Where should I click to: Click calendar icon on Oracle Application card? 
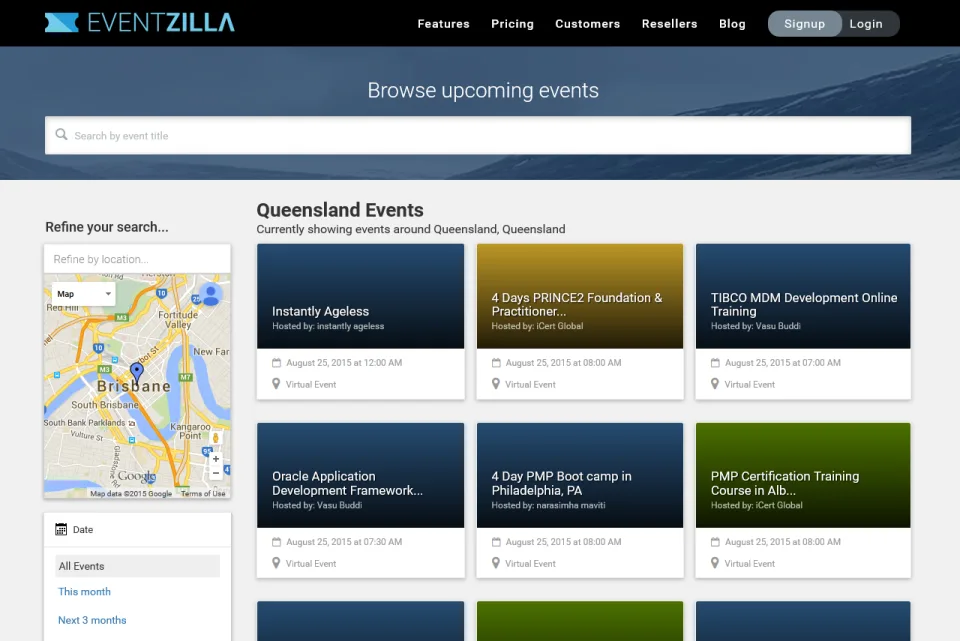pos(276,542)
